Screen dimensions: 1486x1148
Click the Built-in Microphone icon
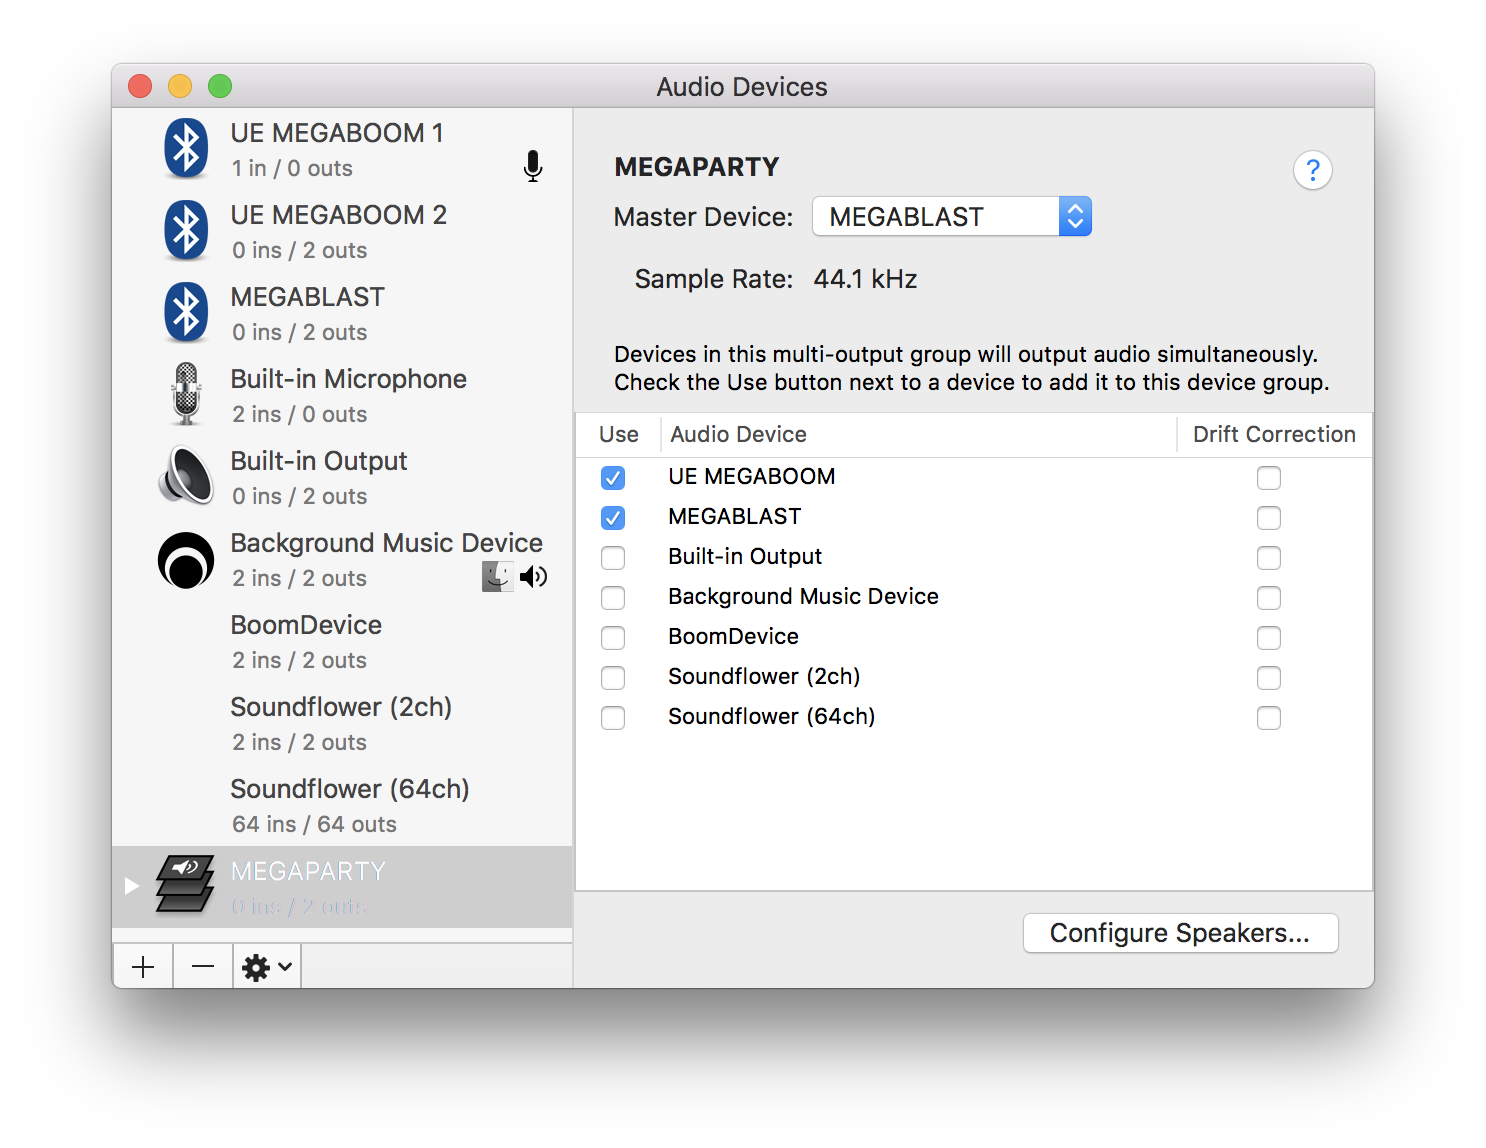pyautogui.click(x=186, y=394)
